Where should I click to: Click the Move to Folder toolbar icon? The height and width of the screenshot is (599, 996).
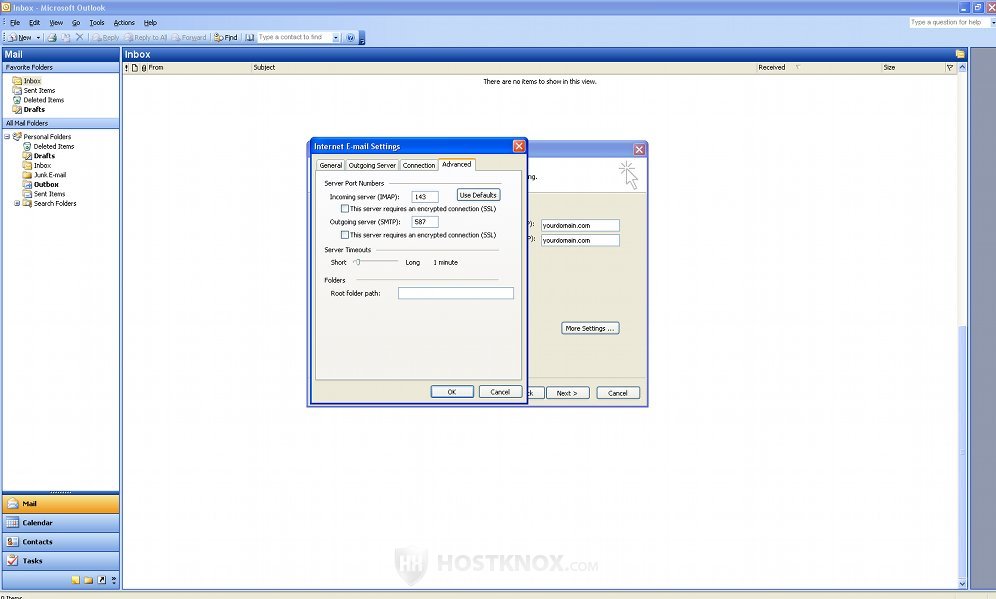coord(65,37)
